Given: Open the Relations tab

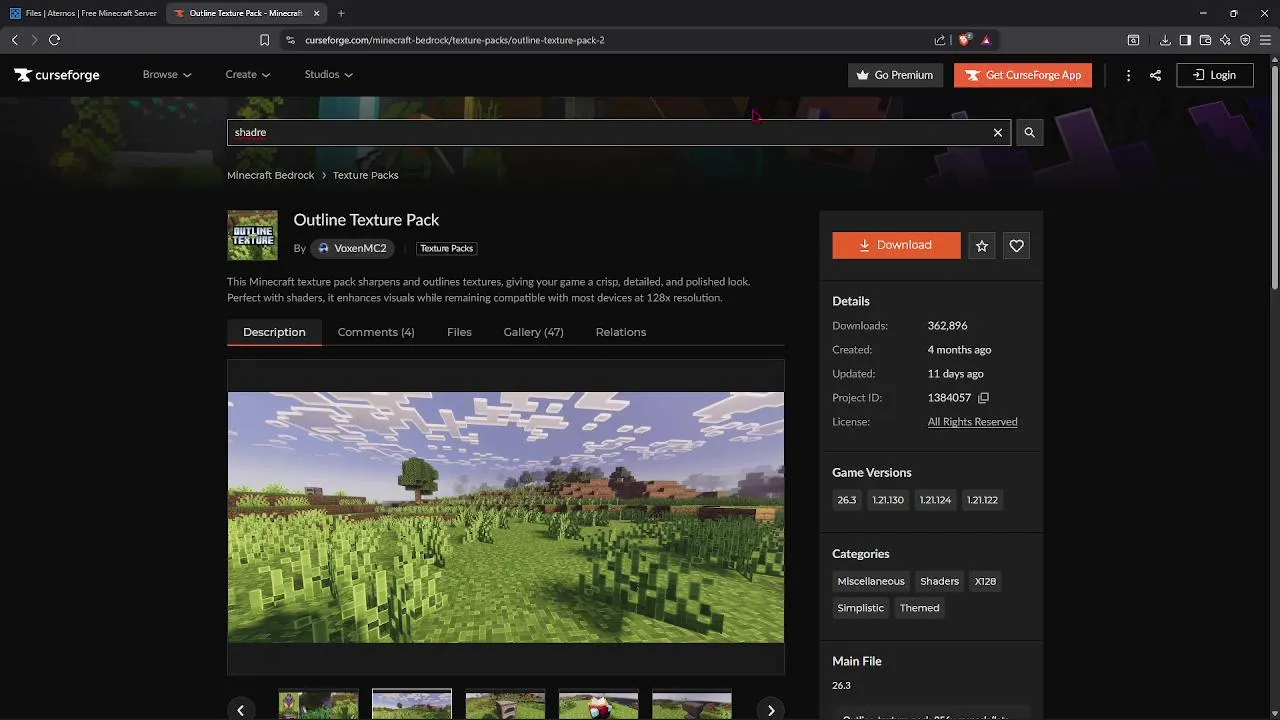Looking at the screenshot, I should click(621, 332).
